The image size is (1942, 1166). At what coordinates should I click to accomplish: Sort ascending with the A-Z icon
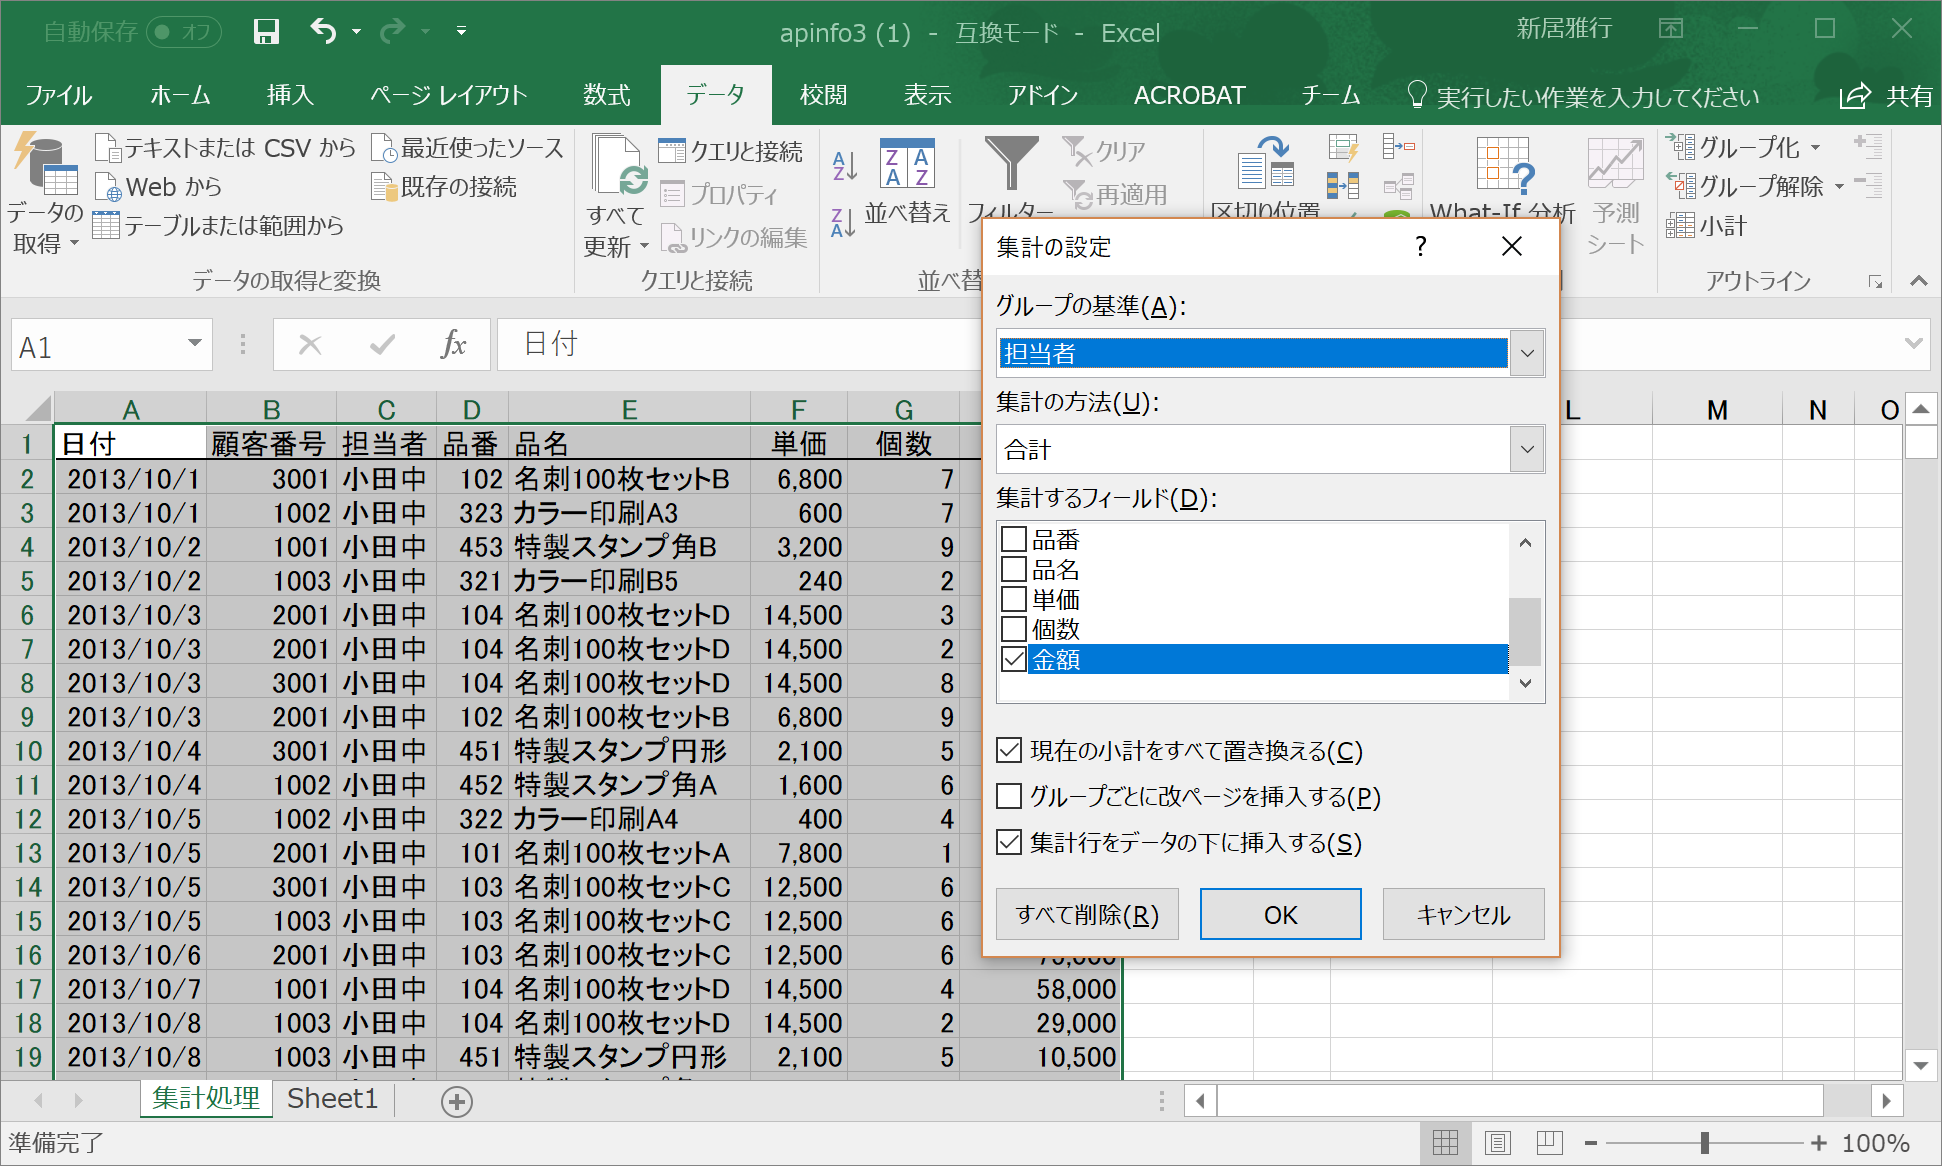coord(844,165)
